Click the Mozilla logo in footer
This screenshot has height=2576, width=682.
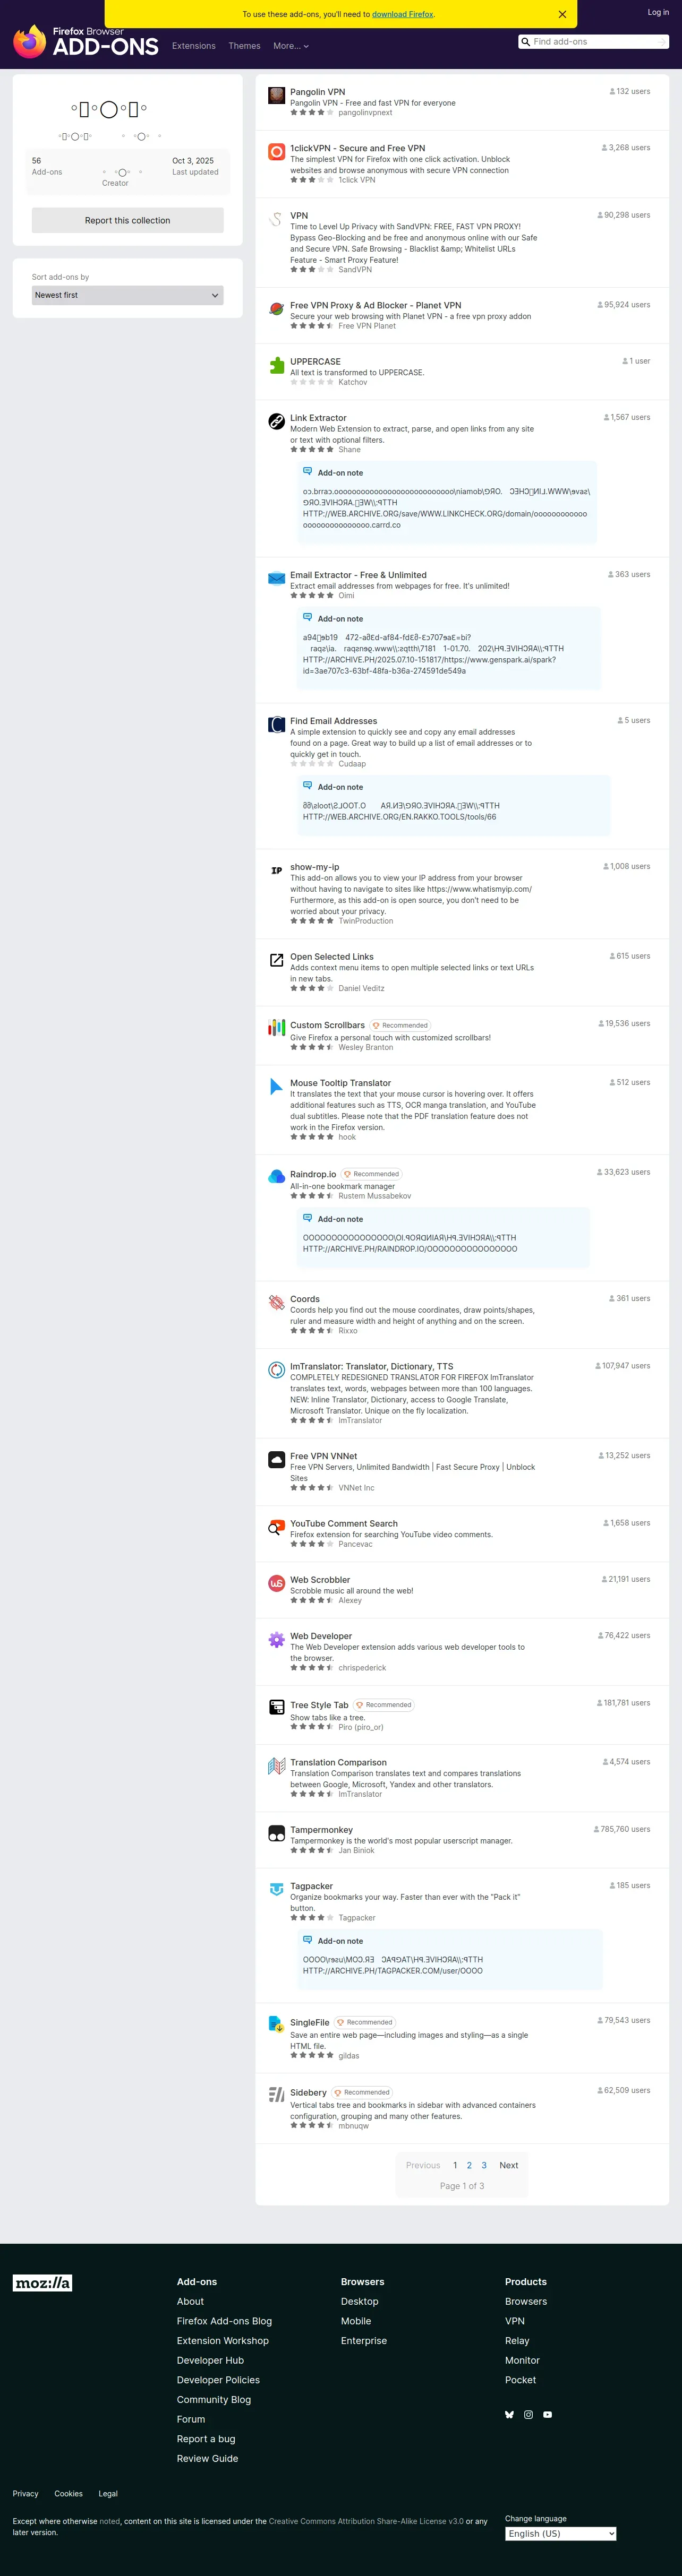point(42,2282)
